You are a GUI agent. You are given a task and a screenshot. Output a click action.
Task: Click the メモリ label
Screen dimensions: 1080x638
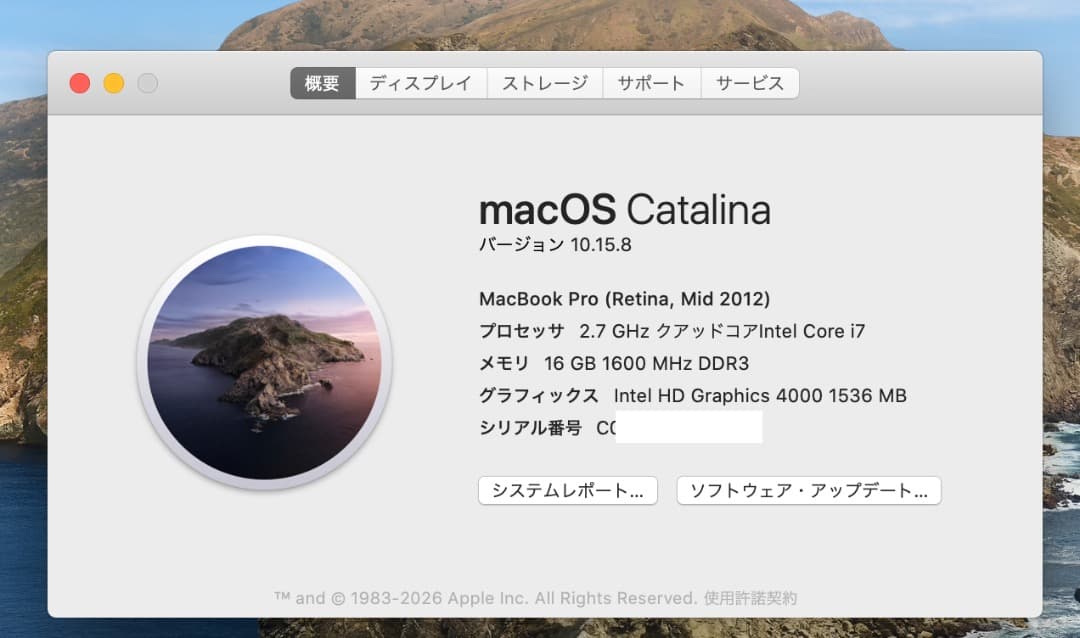coord(504,363)
